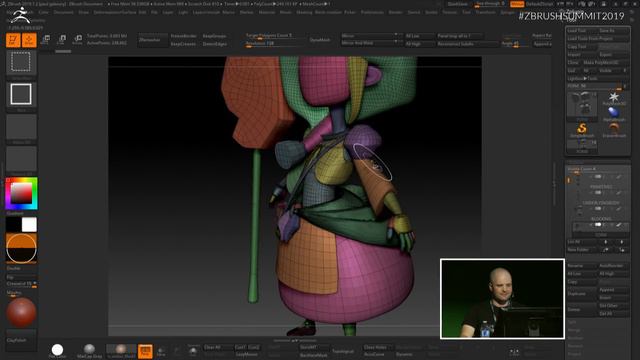
Task: Open the Rect stroke type selector
Action: tap(21, 94)
